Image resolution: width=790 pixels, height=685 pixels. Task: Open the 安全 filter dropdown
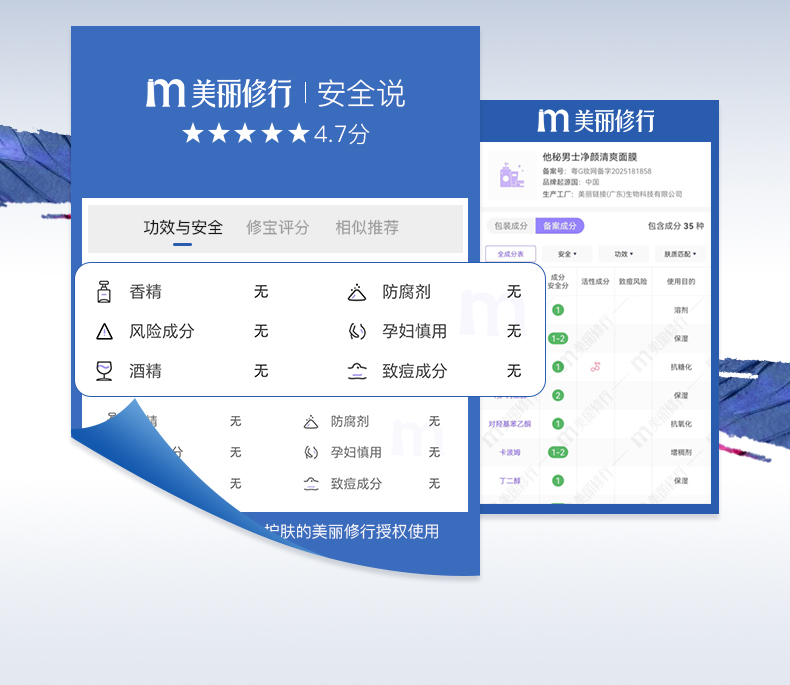pos(567,254)
